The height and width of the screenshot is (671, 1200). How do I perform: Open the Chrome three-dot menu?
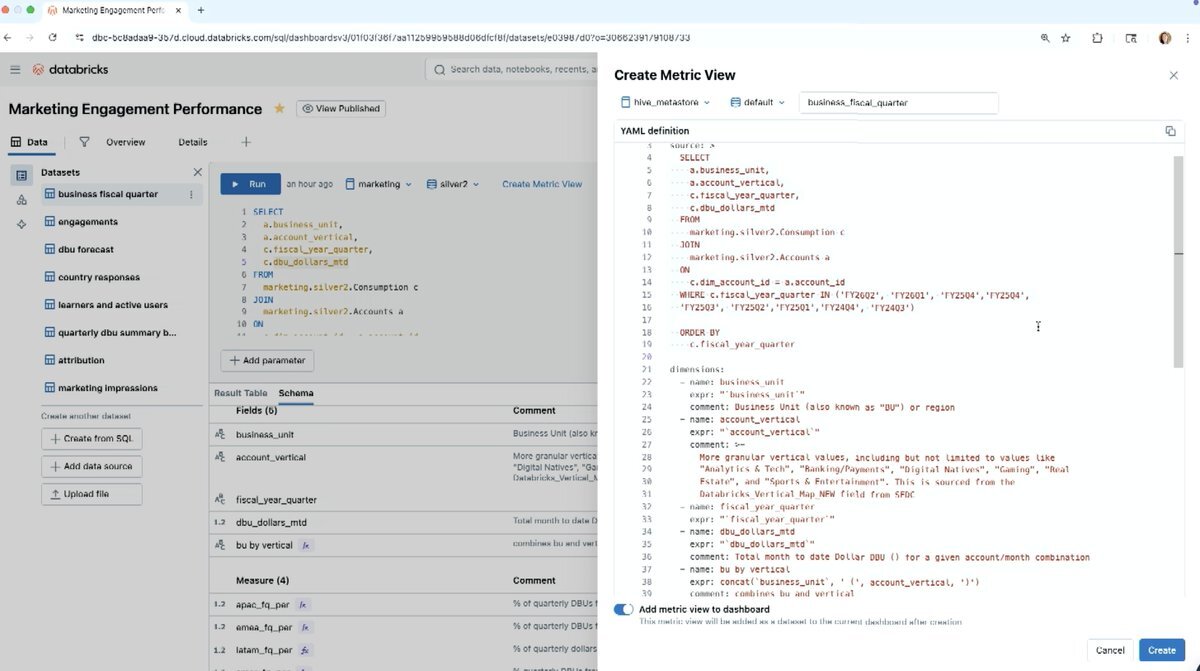pos(1190,38)
